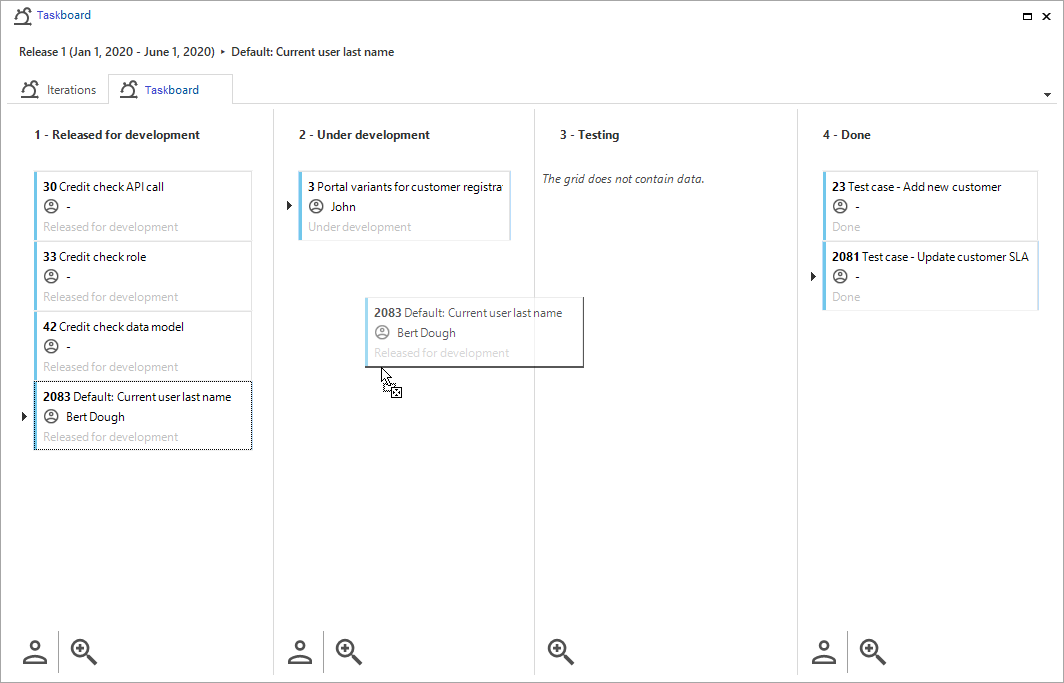Select card 30 Credit check API call
This screenshot has width=1064, height=683.
click(143, 206)
